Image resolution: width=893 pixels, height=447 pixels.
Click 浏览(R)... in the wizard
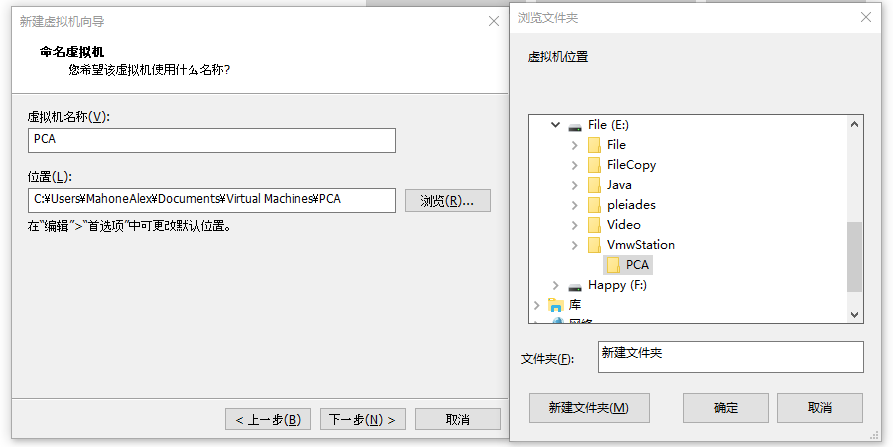[448, 200]
